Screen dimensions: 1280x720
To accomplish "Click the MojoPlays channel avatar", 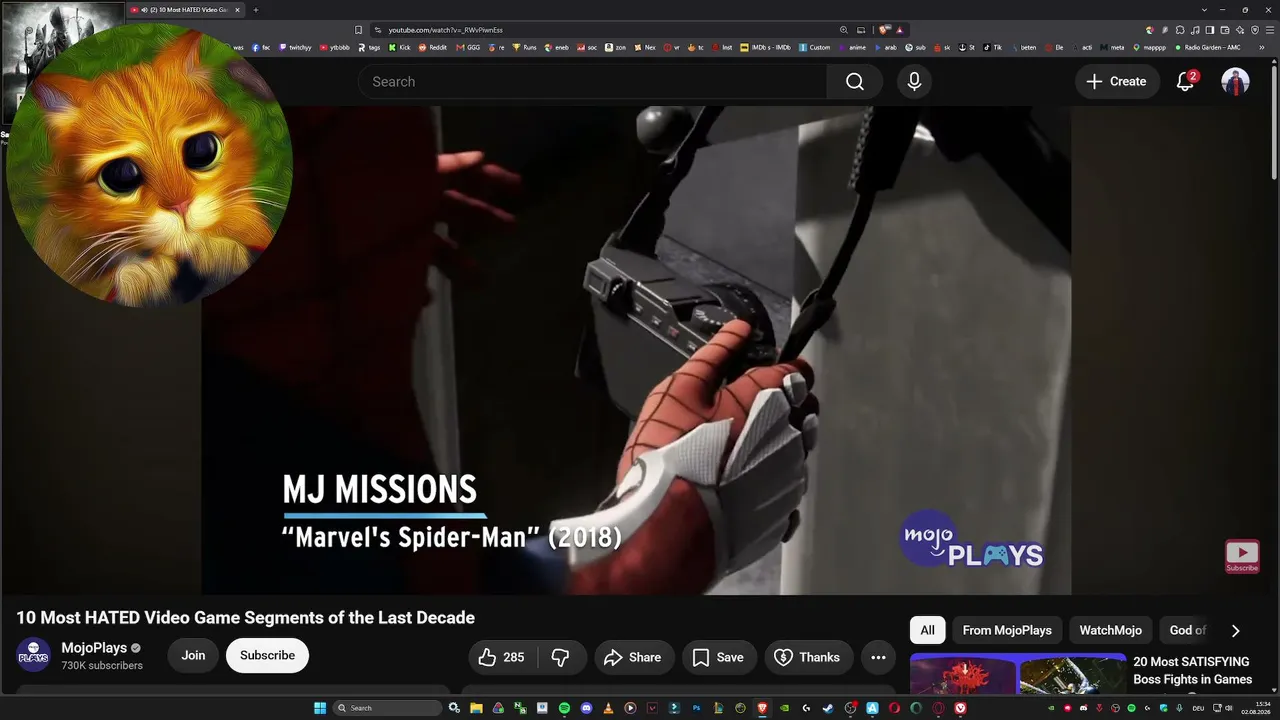I will pos(34,655).
